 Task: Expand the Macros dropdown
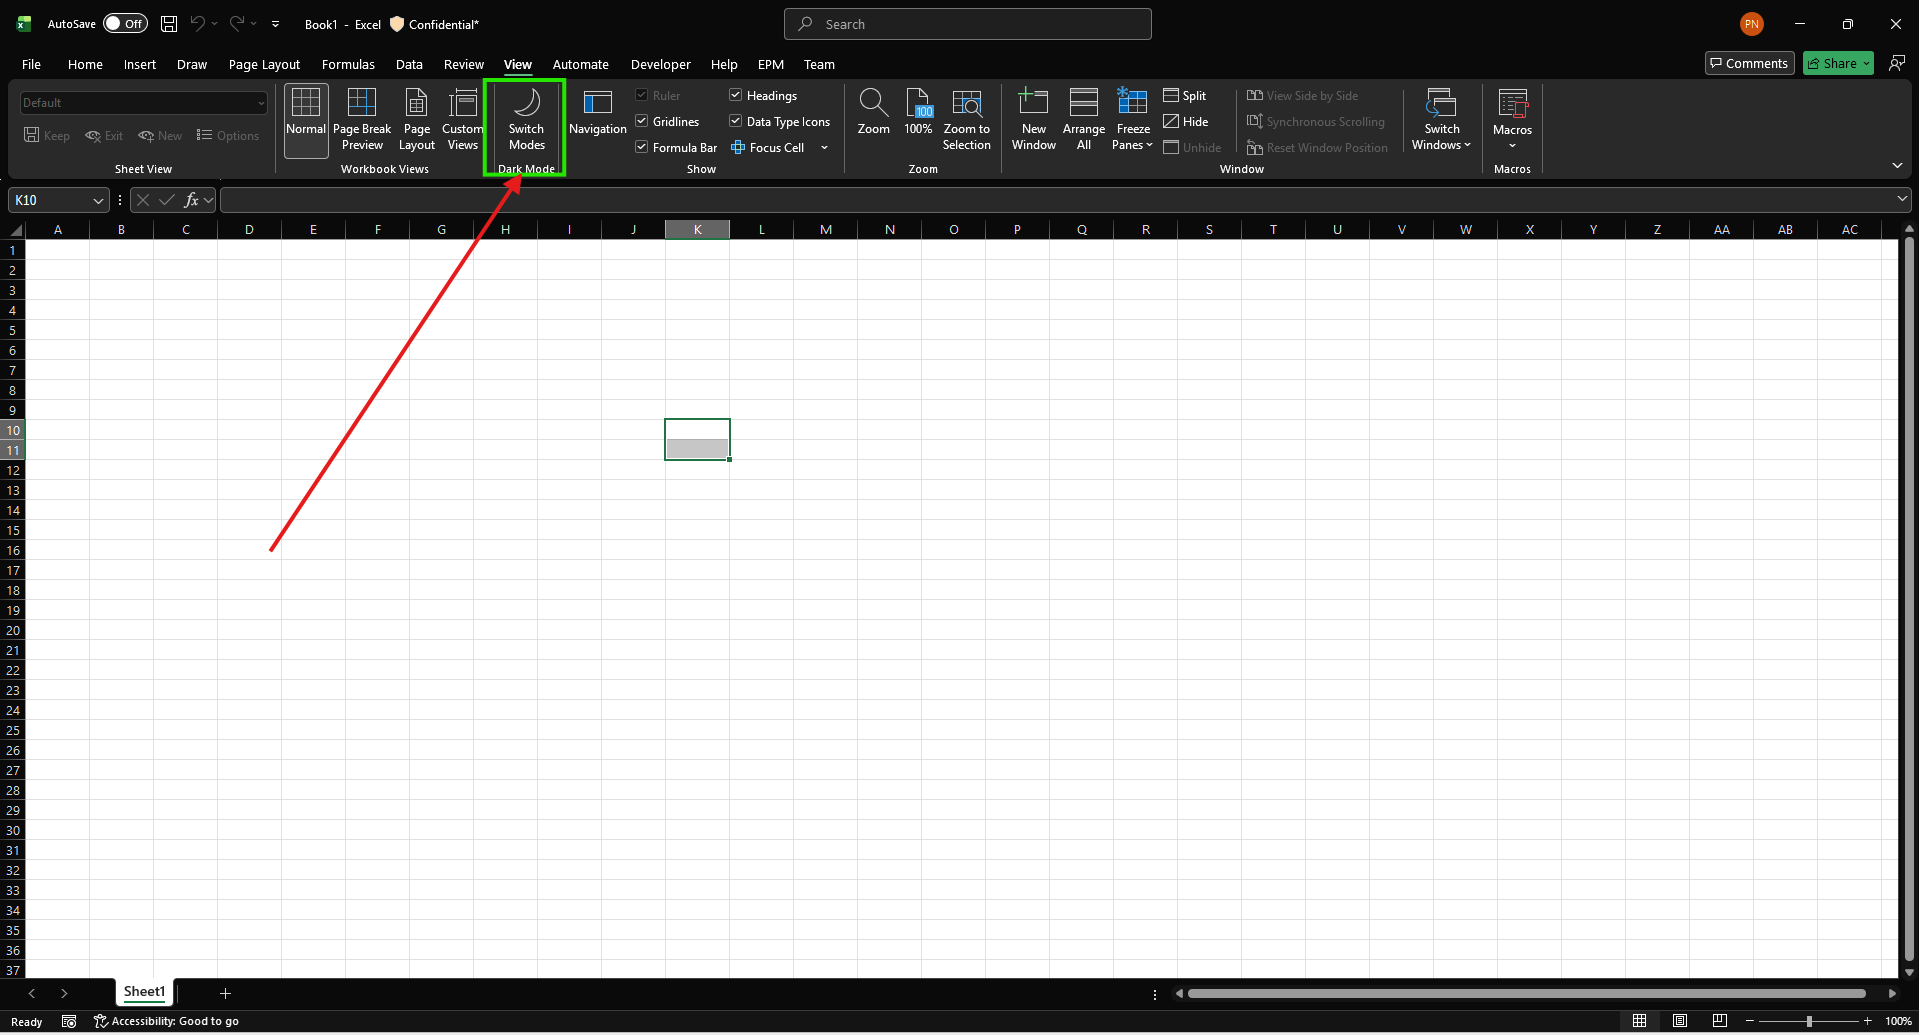tap(1512, 145)
